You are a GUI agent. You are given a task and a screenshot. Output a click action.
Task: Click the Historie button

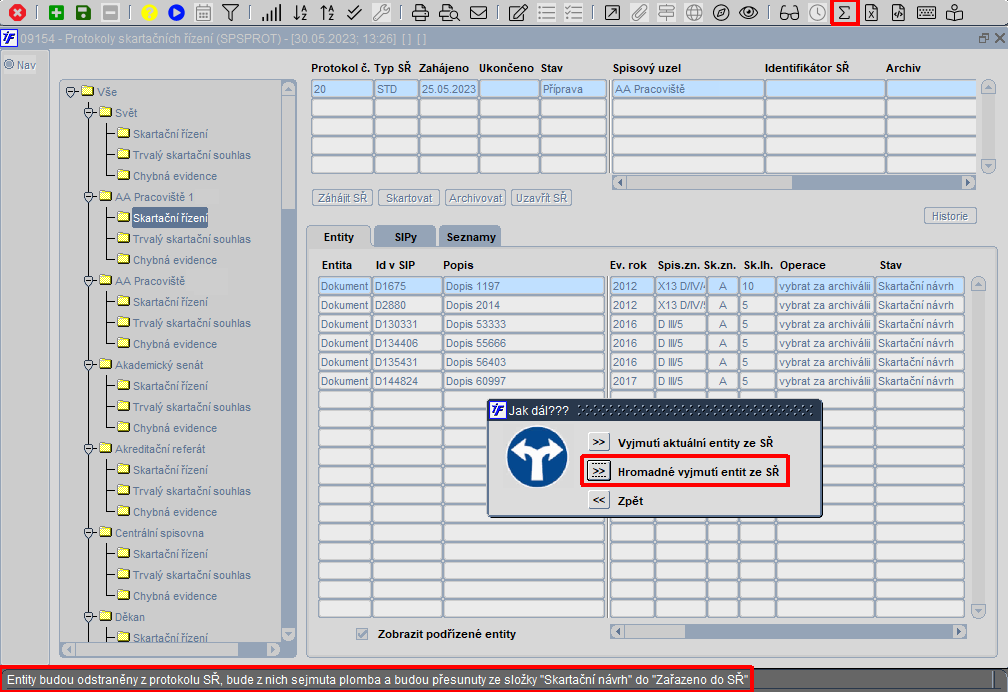click(950, 216)
